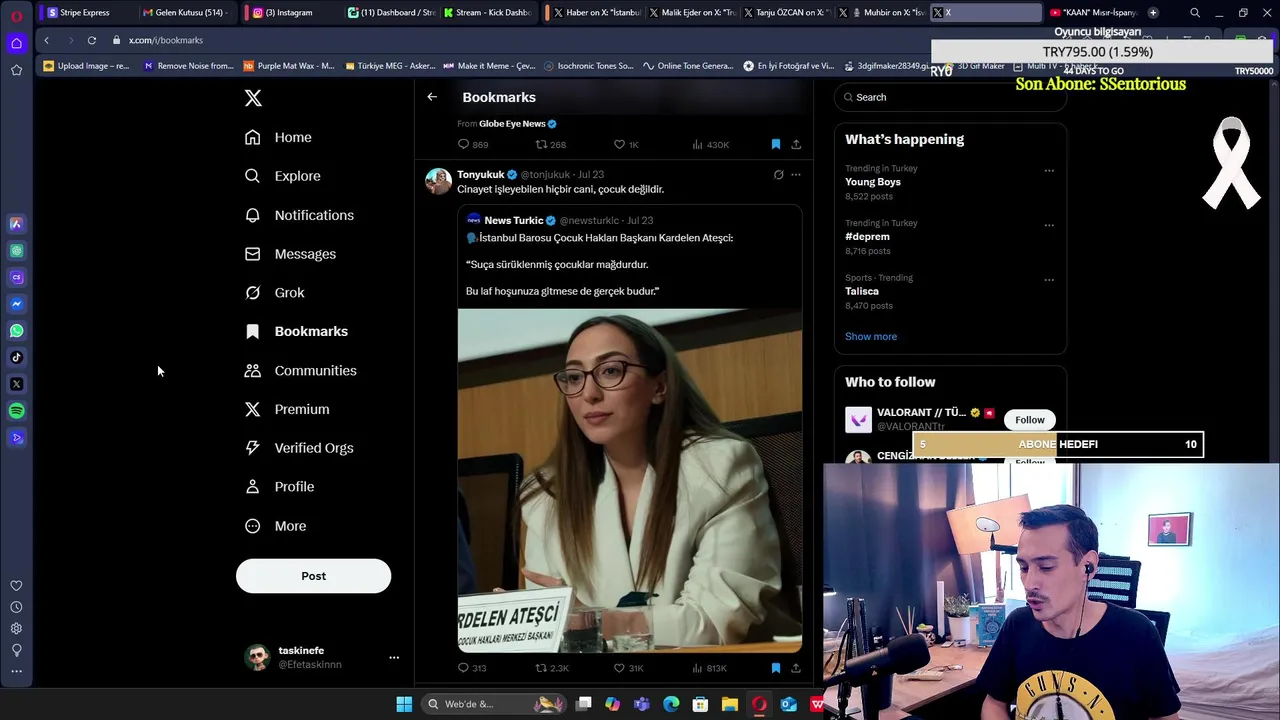This screenshot has width=1280, height=720.
Task: Switch to the Stripe Express tab
Action: pyautogui.click(x=85, y=13)
